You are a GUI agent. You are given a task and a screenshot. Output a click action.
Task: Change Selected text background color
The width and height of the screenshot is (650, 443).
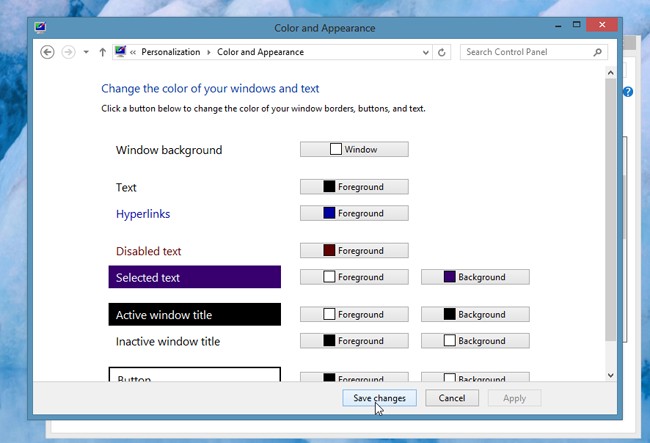[475, 277]
